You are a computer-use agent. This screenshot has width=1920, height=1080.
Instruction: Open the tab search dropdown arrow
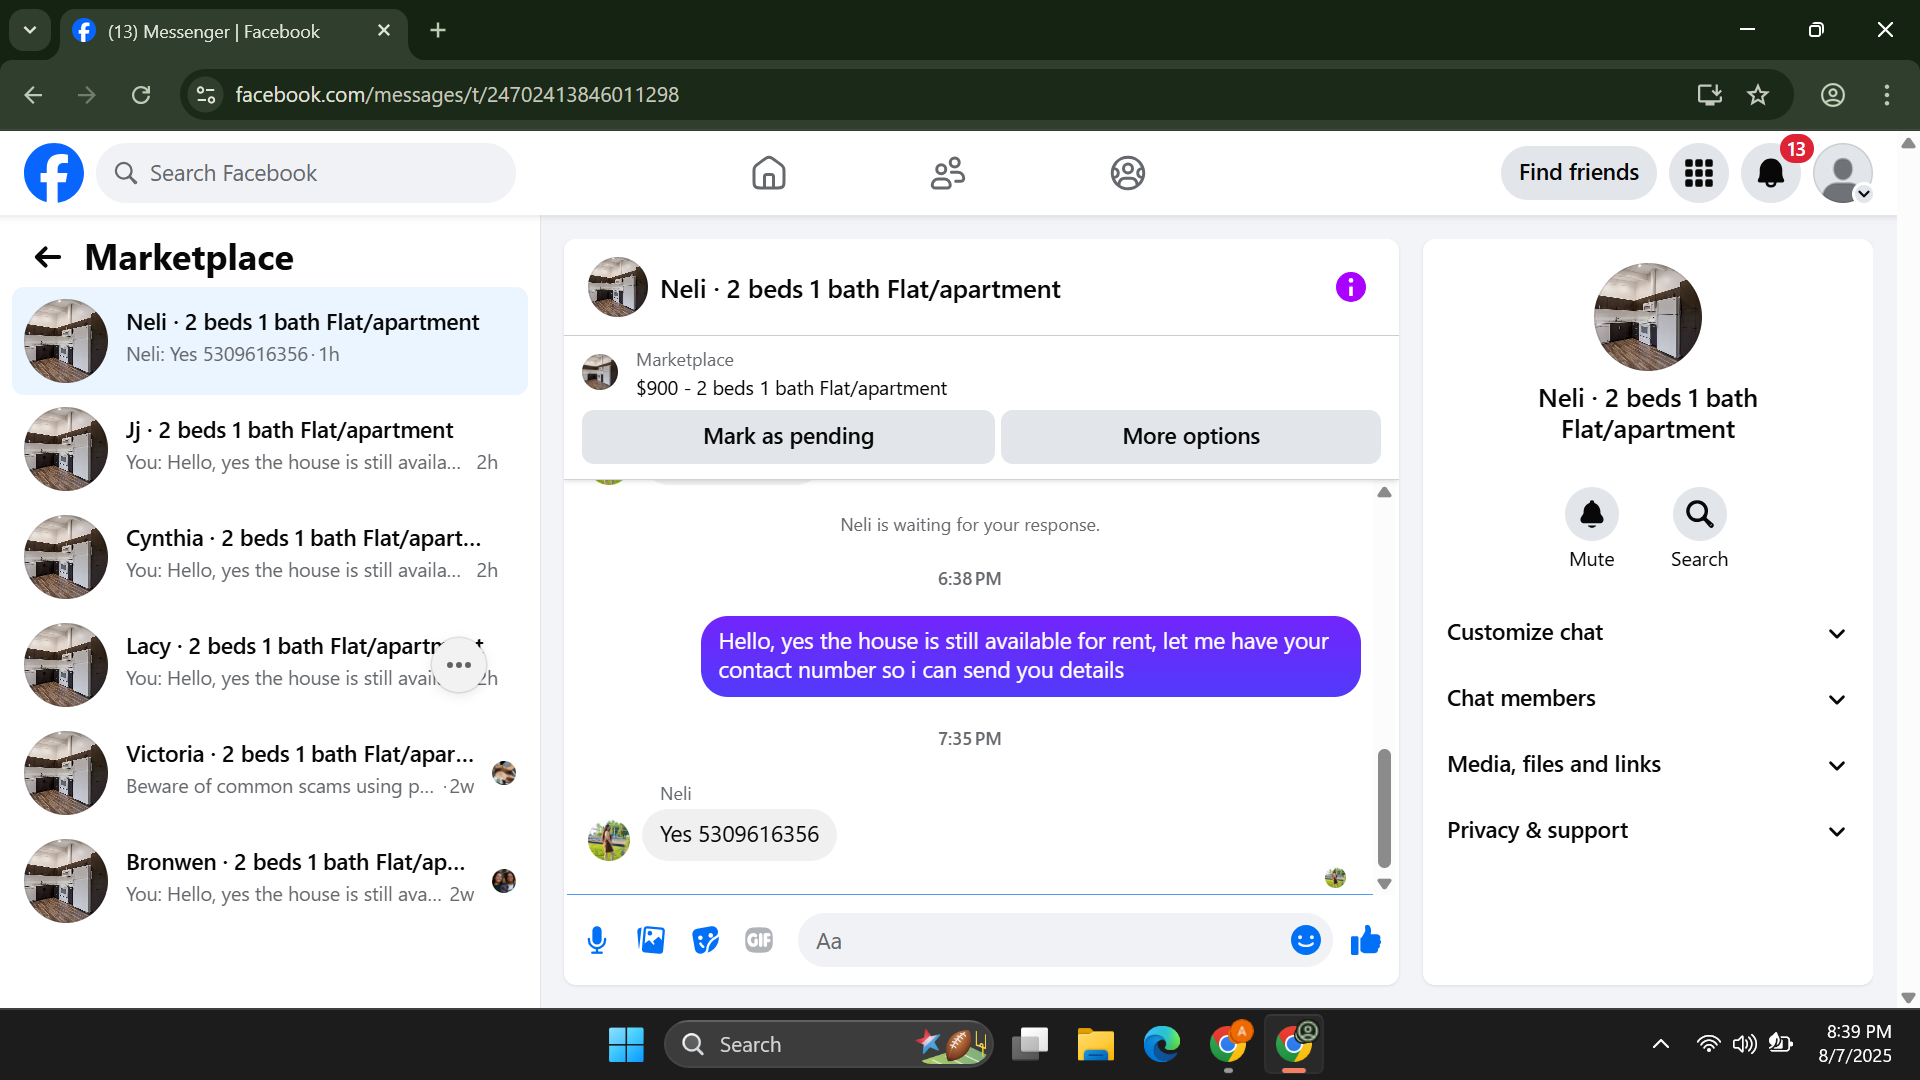click(30, 30)
